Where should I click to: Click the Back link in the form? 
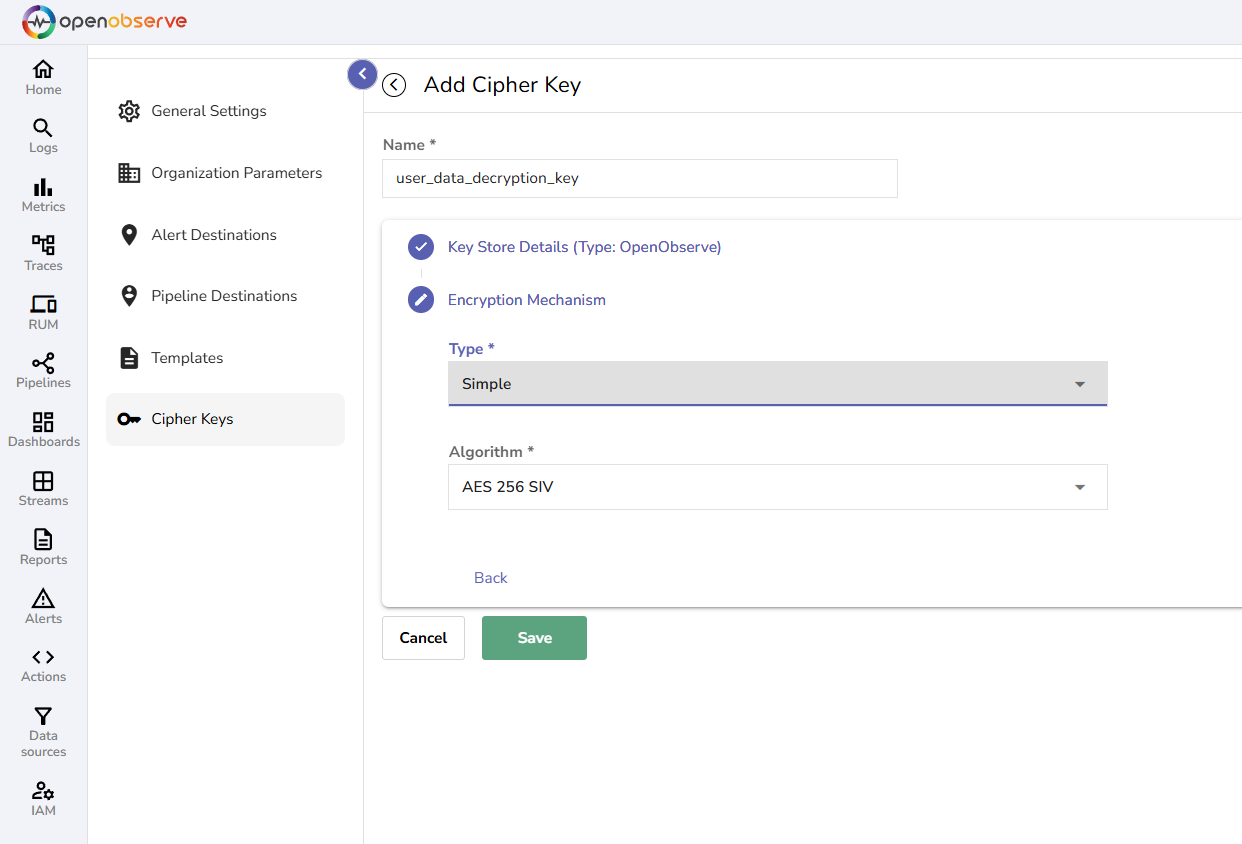pos(490,577)
